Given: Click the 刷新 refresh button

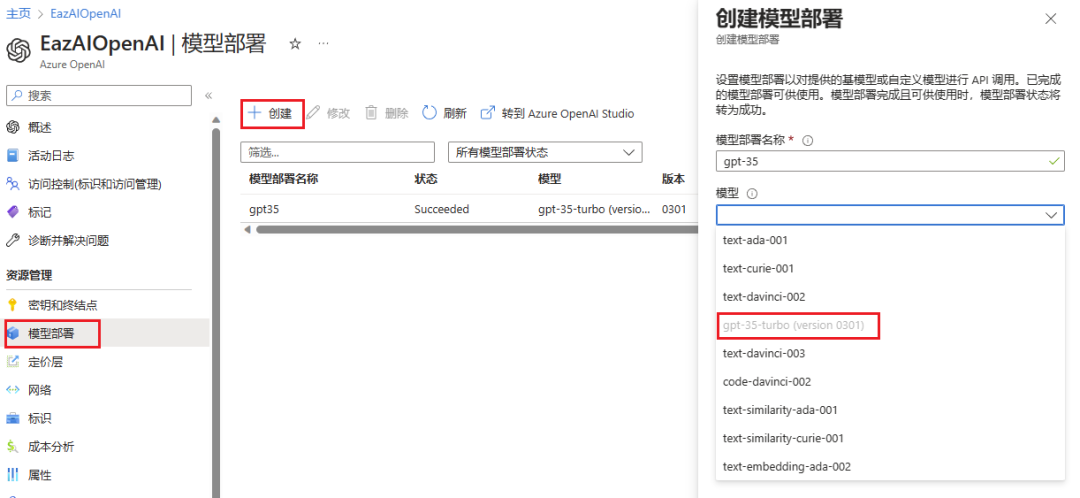Looking at the screenshot, I should coord(445,114).
